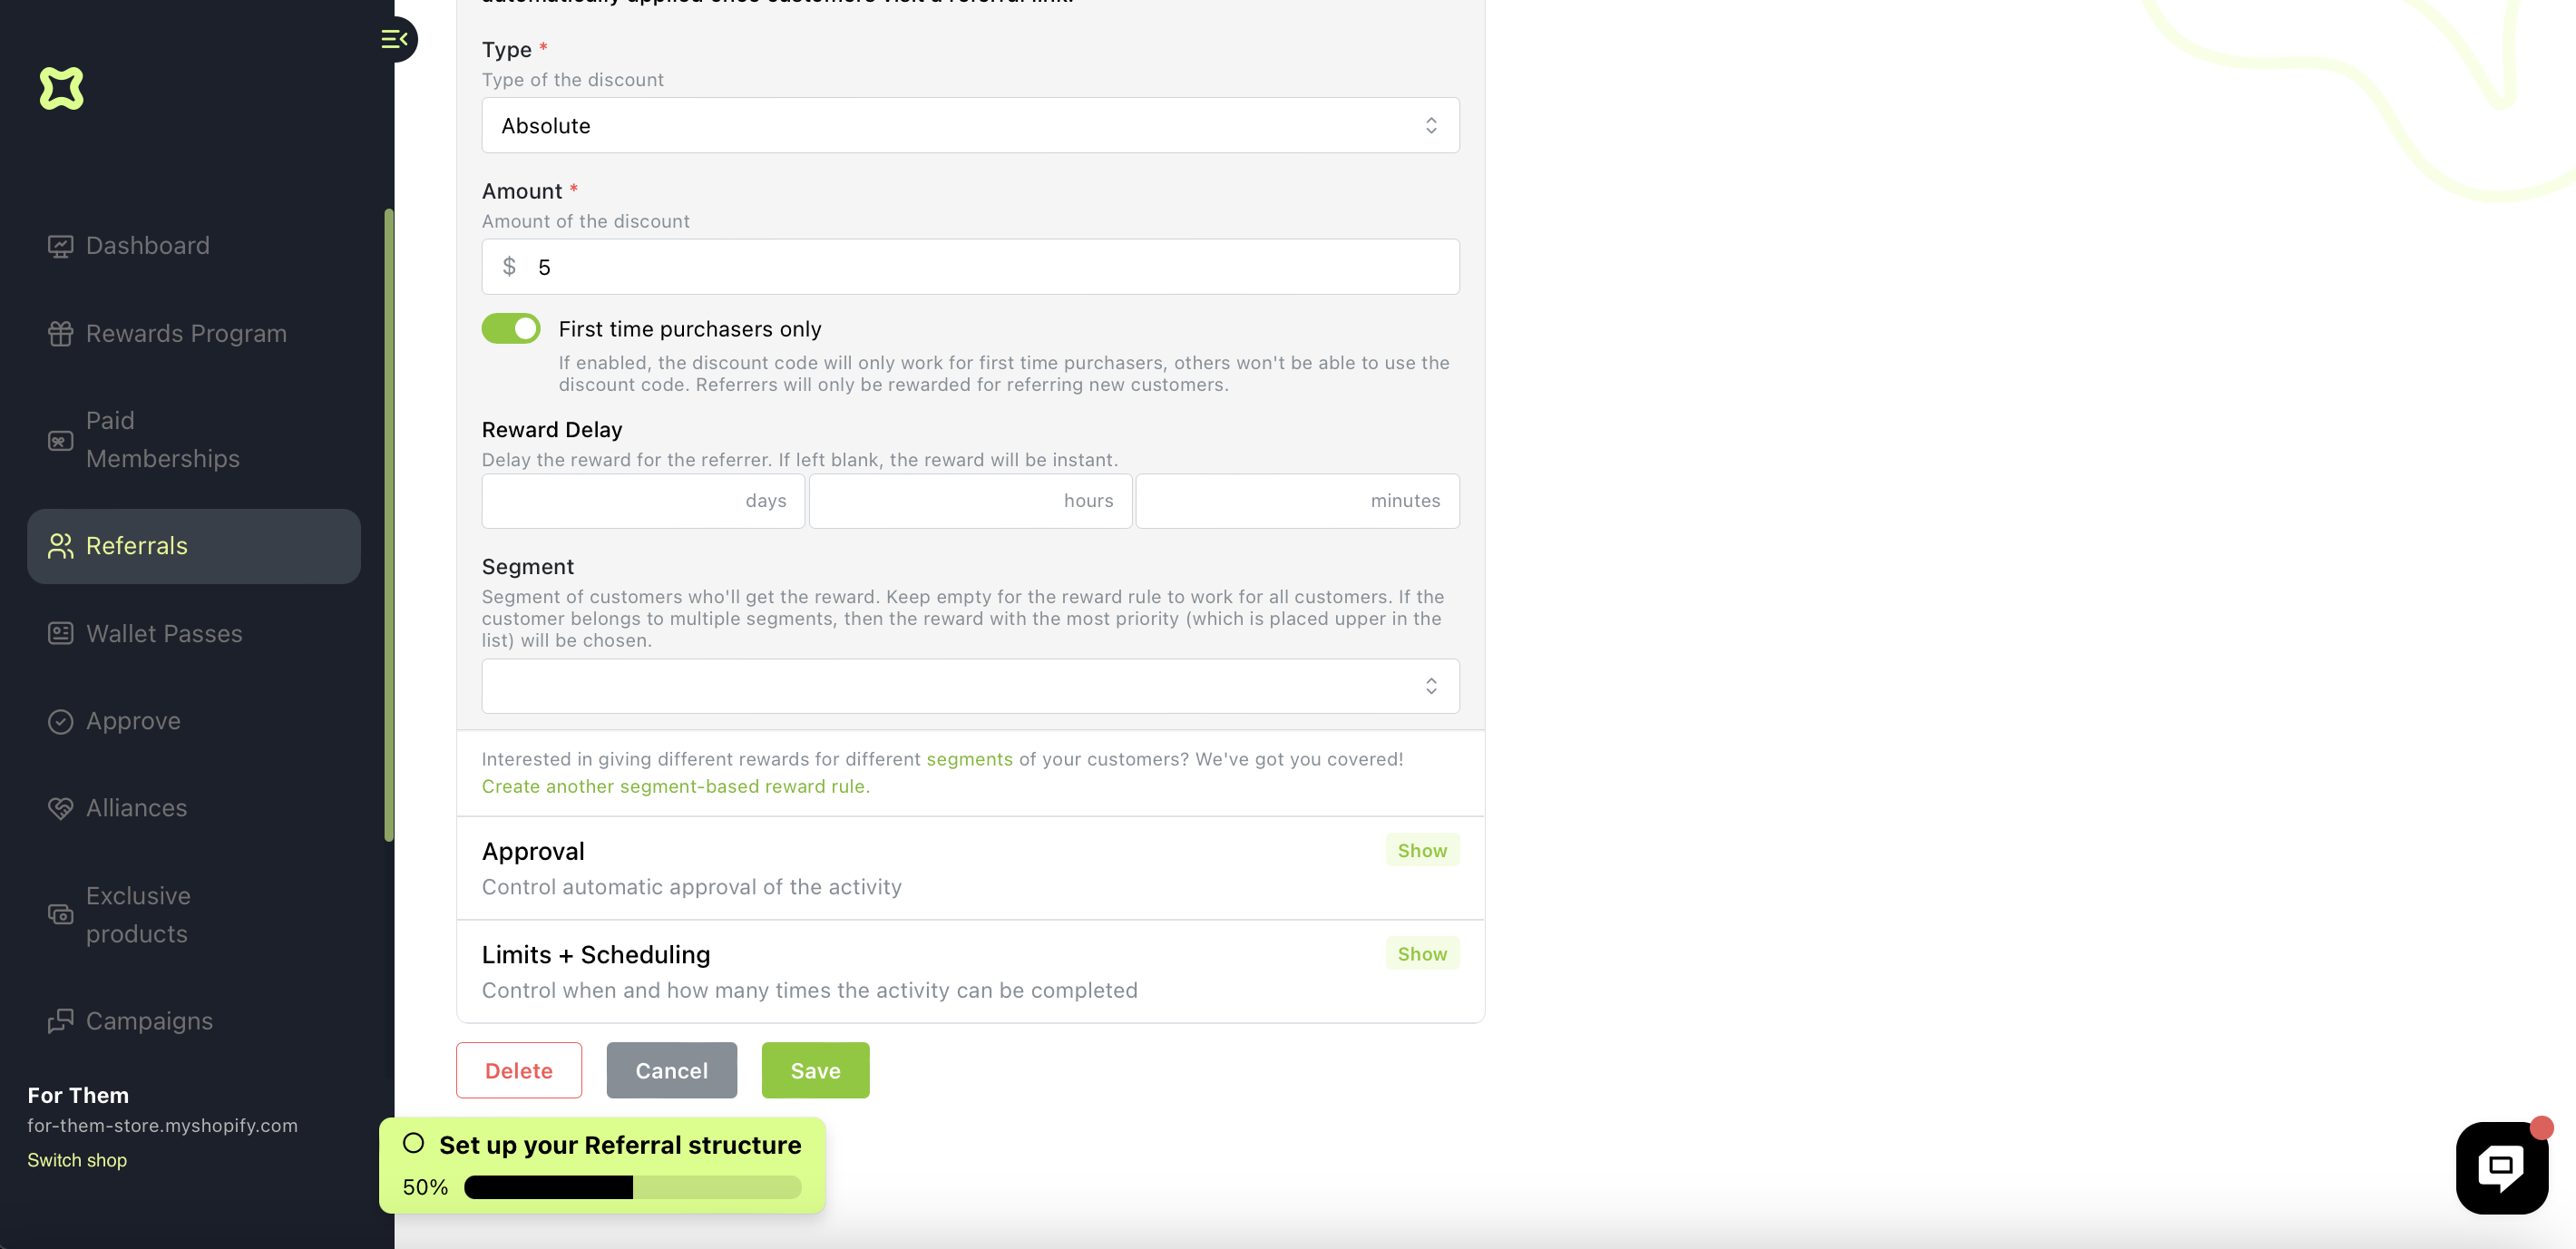
Task: Collapse the sidebar with the menu icon
Action: tap(394, 39)
